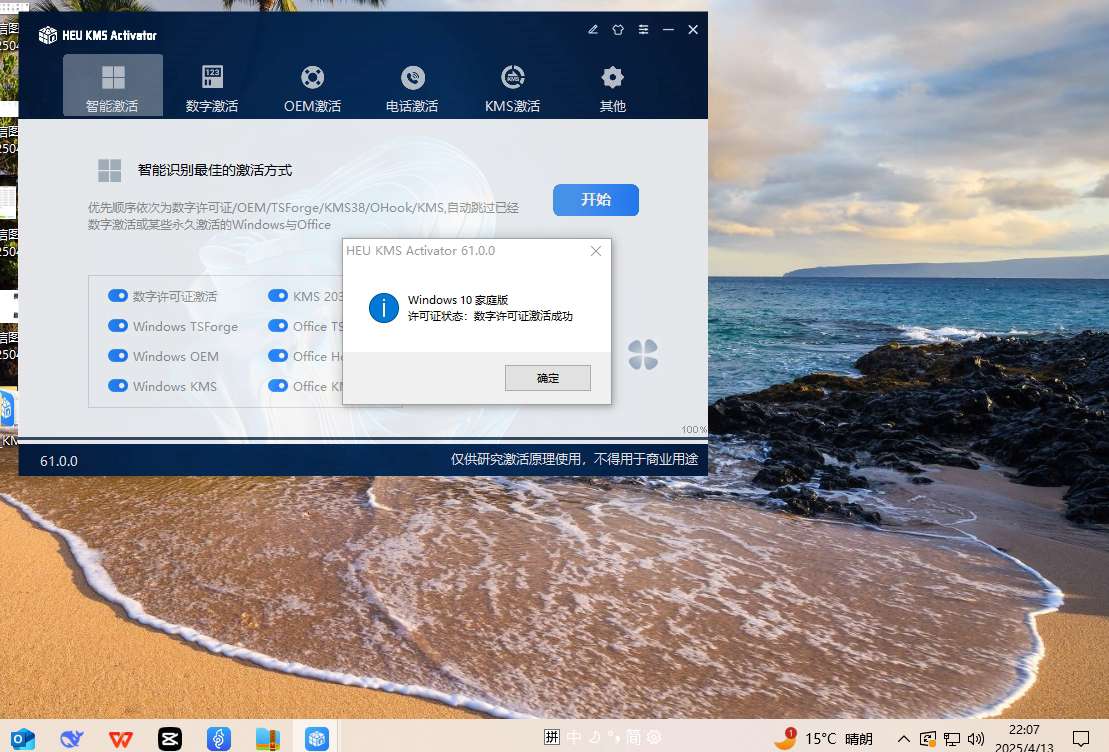Click the 智能识别最佳的激活方式 heading
This screenshot has height=752, width=1109.
[215, 170]
